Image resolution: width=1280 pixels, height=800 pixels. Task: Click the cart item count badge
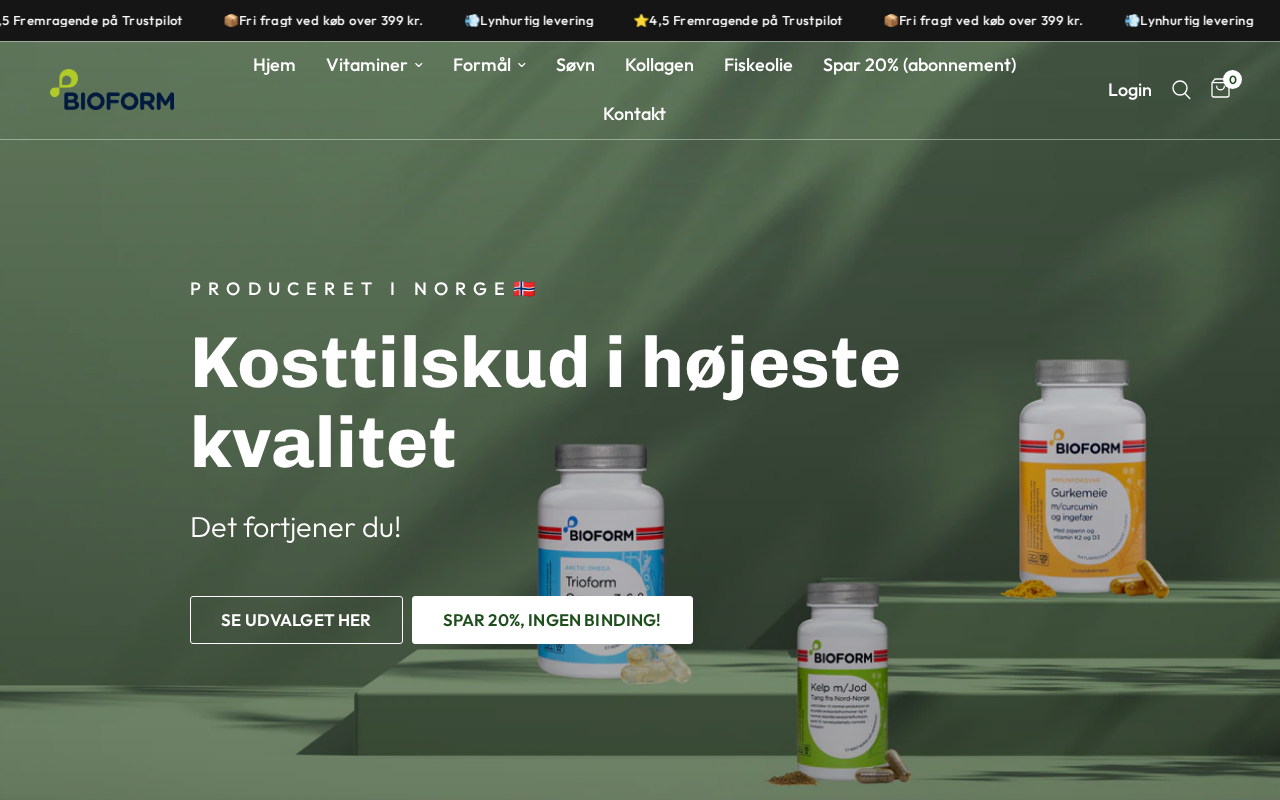[x=1233, y=80]
